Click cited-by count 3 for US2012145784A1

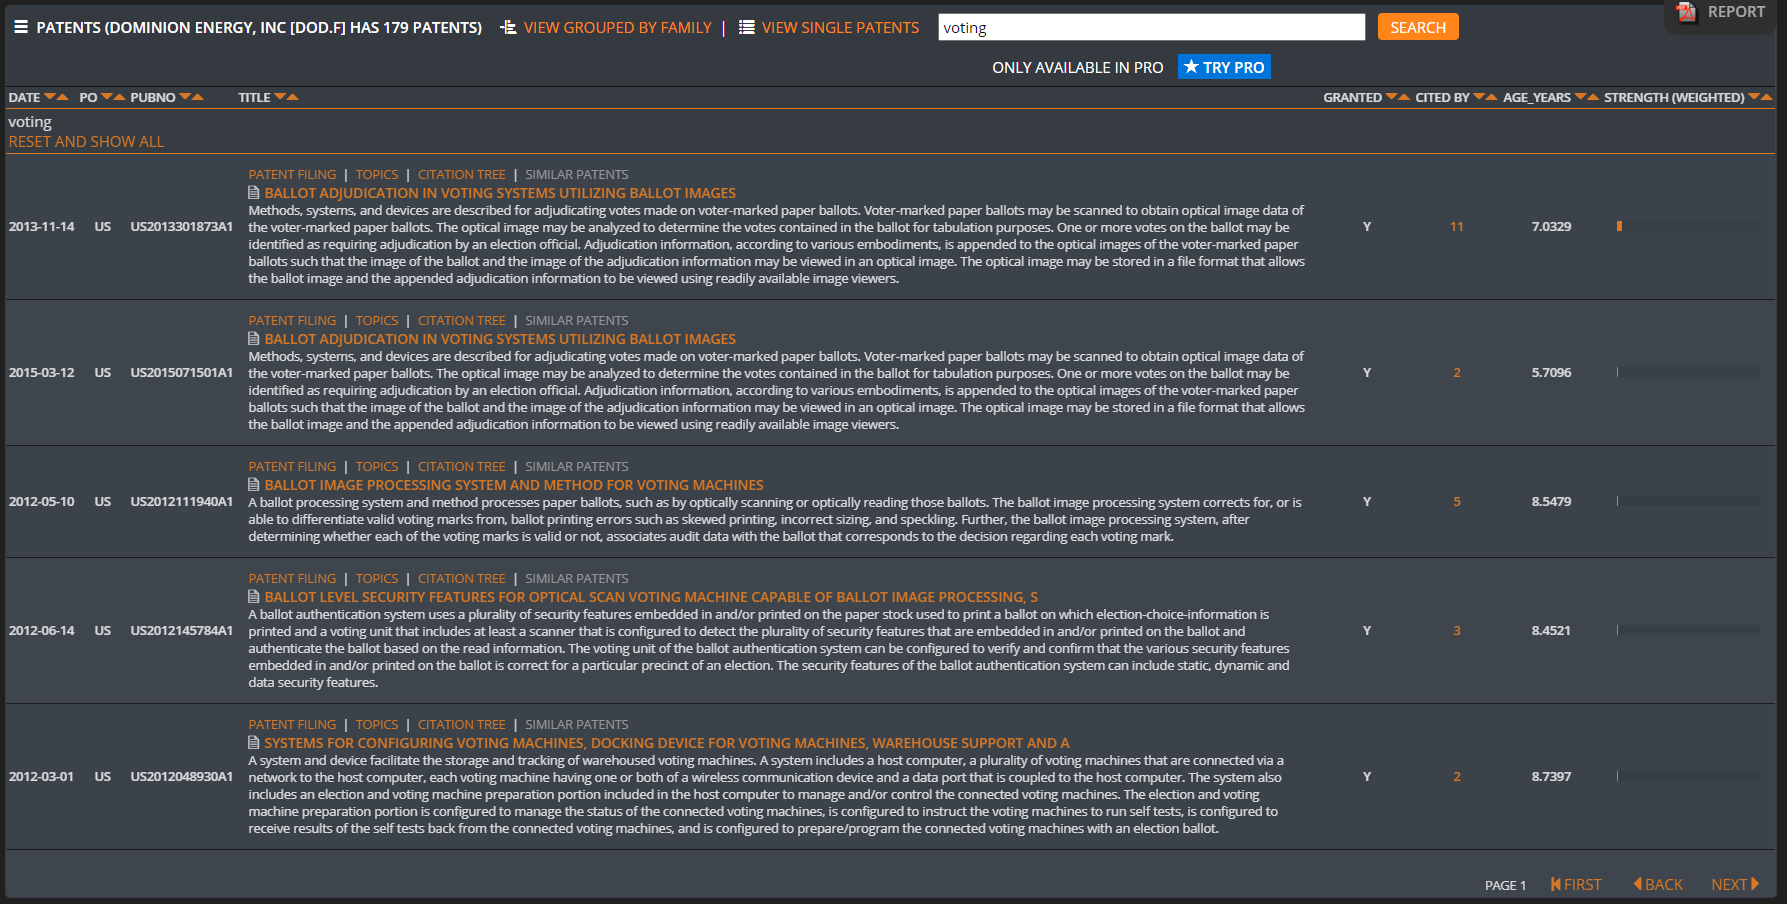pos(1456,630)
